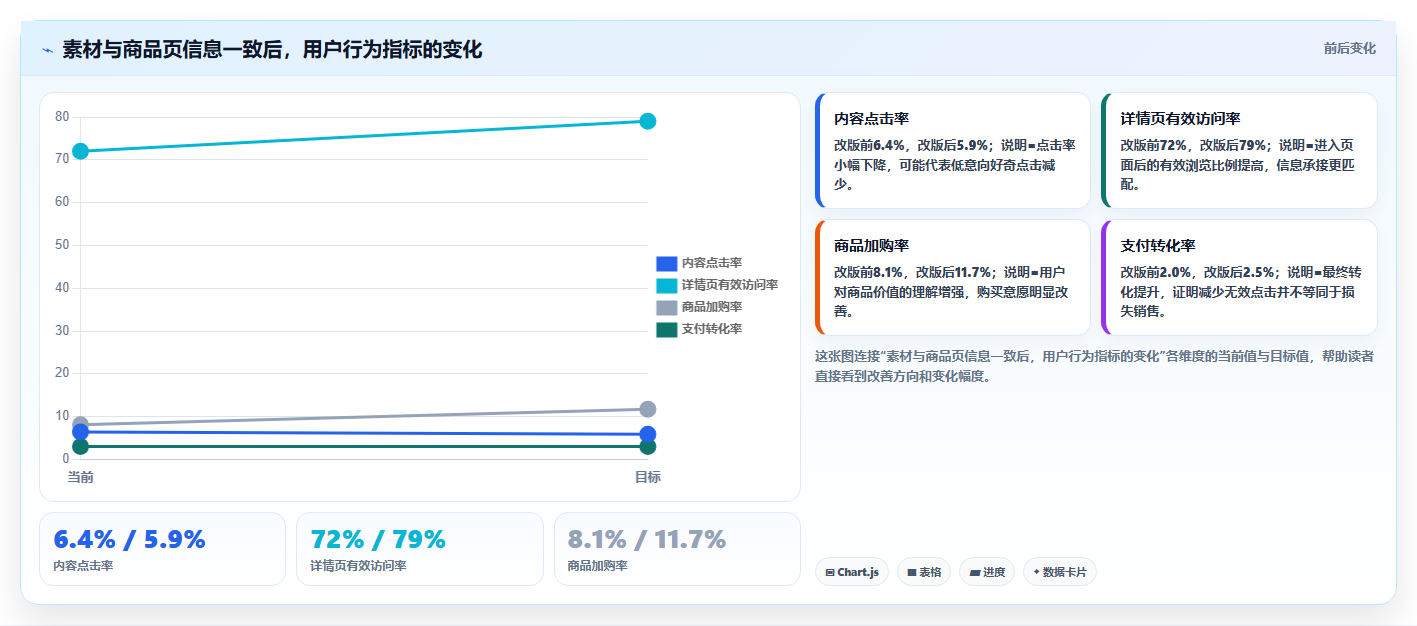The width and height of the screenshot is (1417, 626).
Task: Click the 8.1% / 11.7% stat value
Action: click(x=647, y=540)
